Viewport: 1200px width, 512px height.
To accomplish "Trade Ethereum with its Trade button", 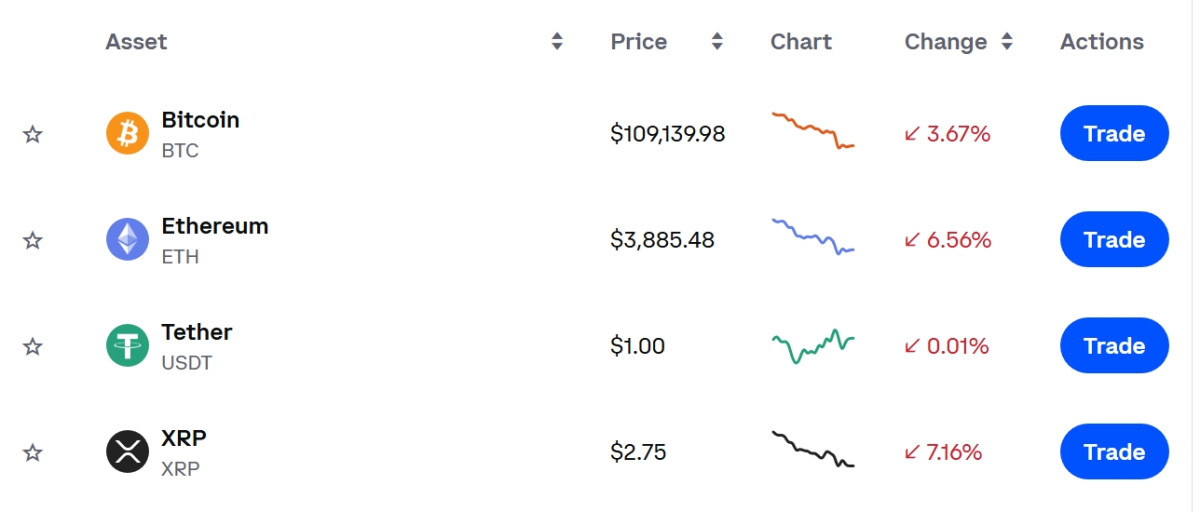I will click(x=1114, y=240).
